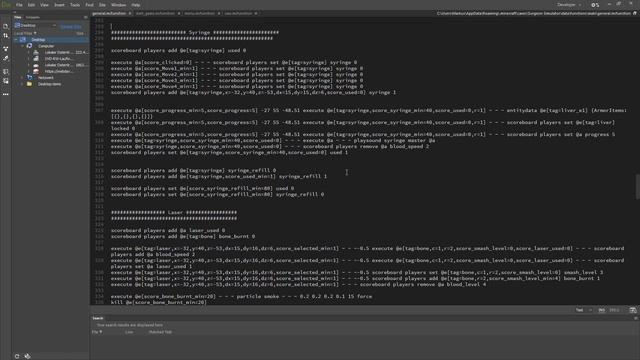Image resolution: width=640 pixels, height=360 pixels.
Task: Click the Format Source Code icon
Action: click(6, 58)
